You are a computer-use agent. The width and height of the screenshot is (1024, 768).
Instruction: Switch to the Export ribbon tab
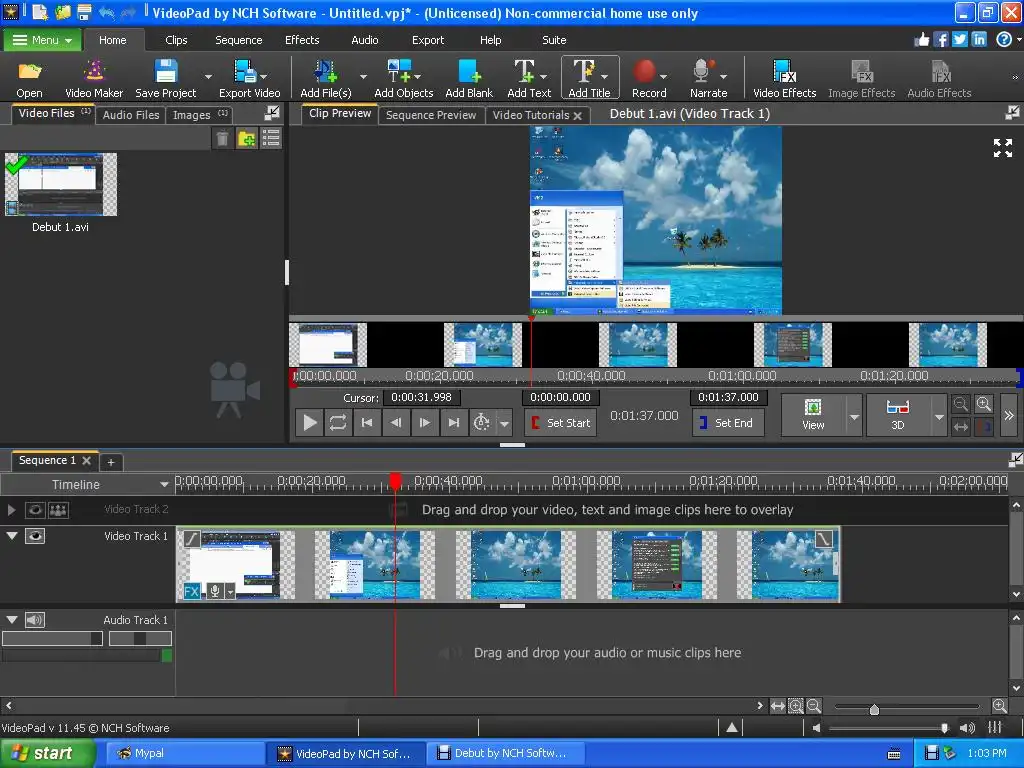point(428,40)
